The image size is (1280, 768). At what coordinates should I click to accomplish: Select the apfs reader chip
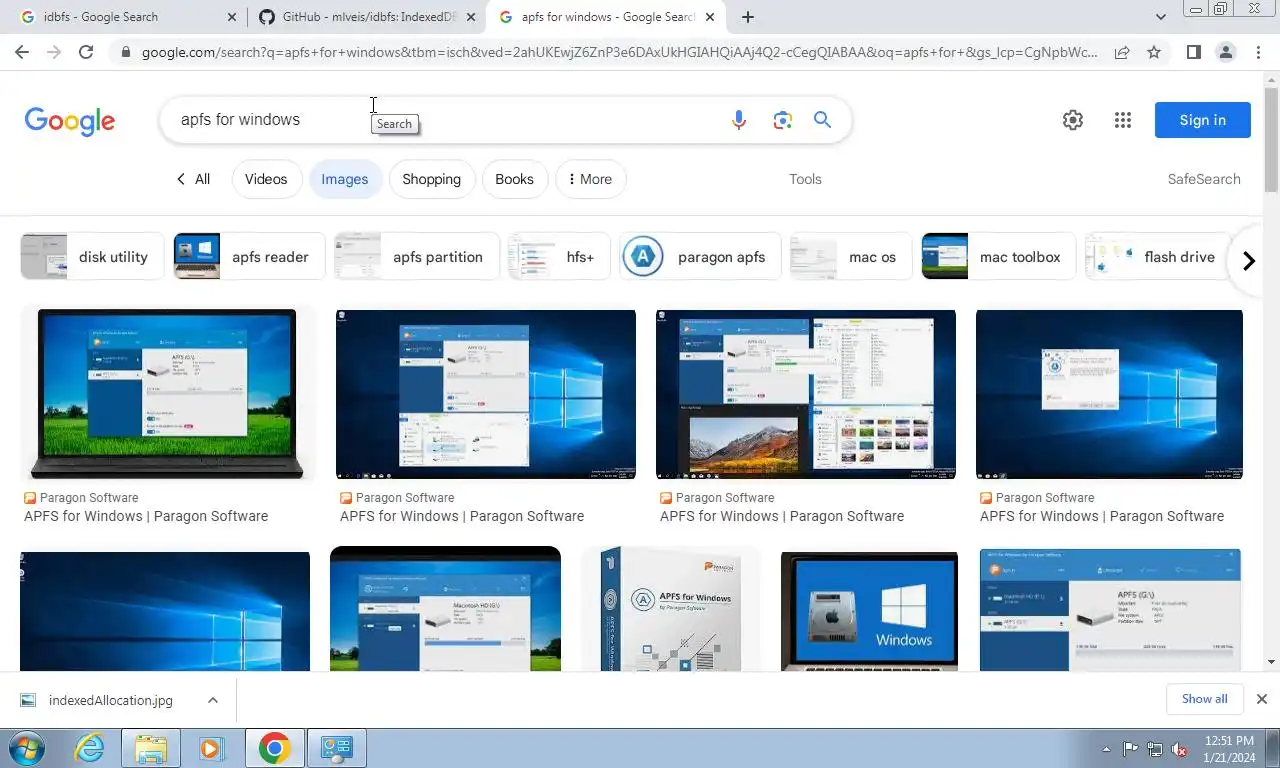249,257
